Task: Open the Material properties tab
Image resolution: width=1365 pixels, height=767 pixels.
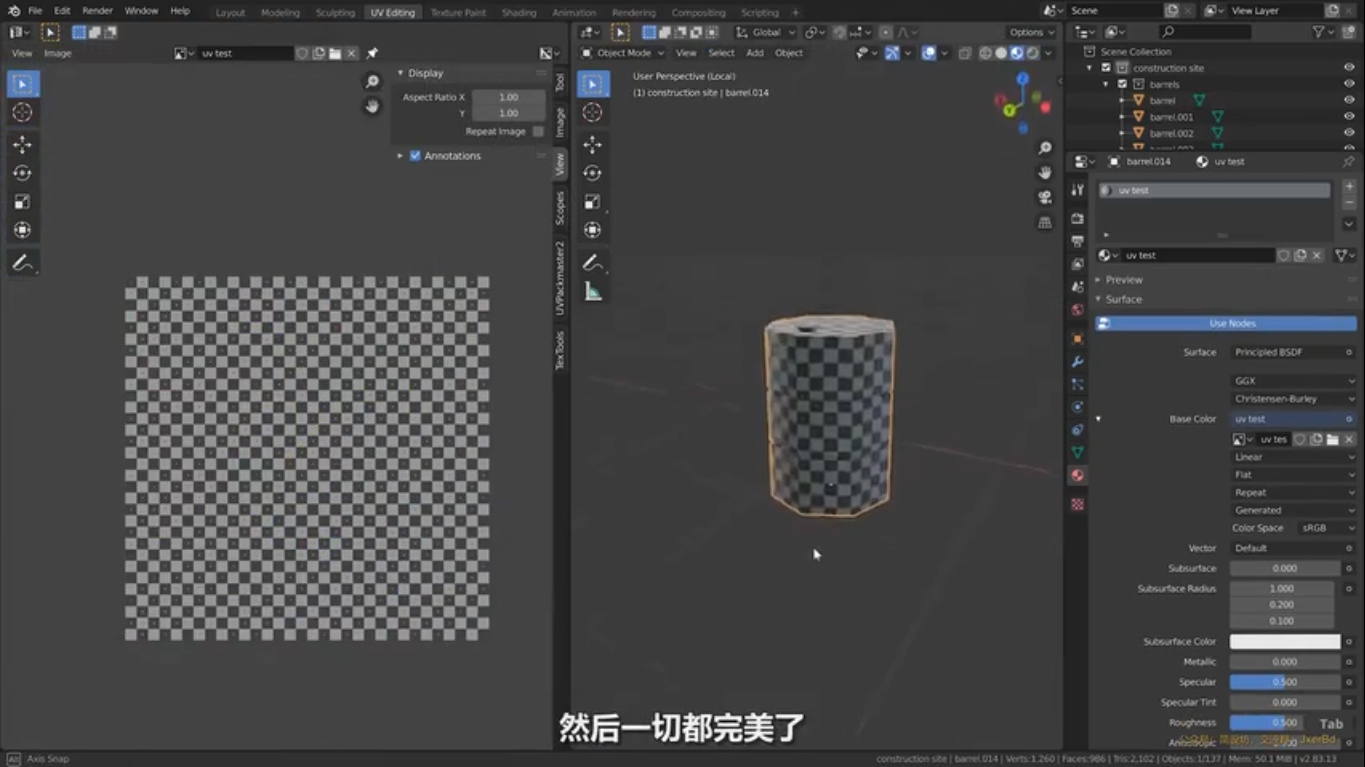Action: click(x=1077, y=475)
